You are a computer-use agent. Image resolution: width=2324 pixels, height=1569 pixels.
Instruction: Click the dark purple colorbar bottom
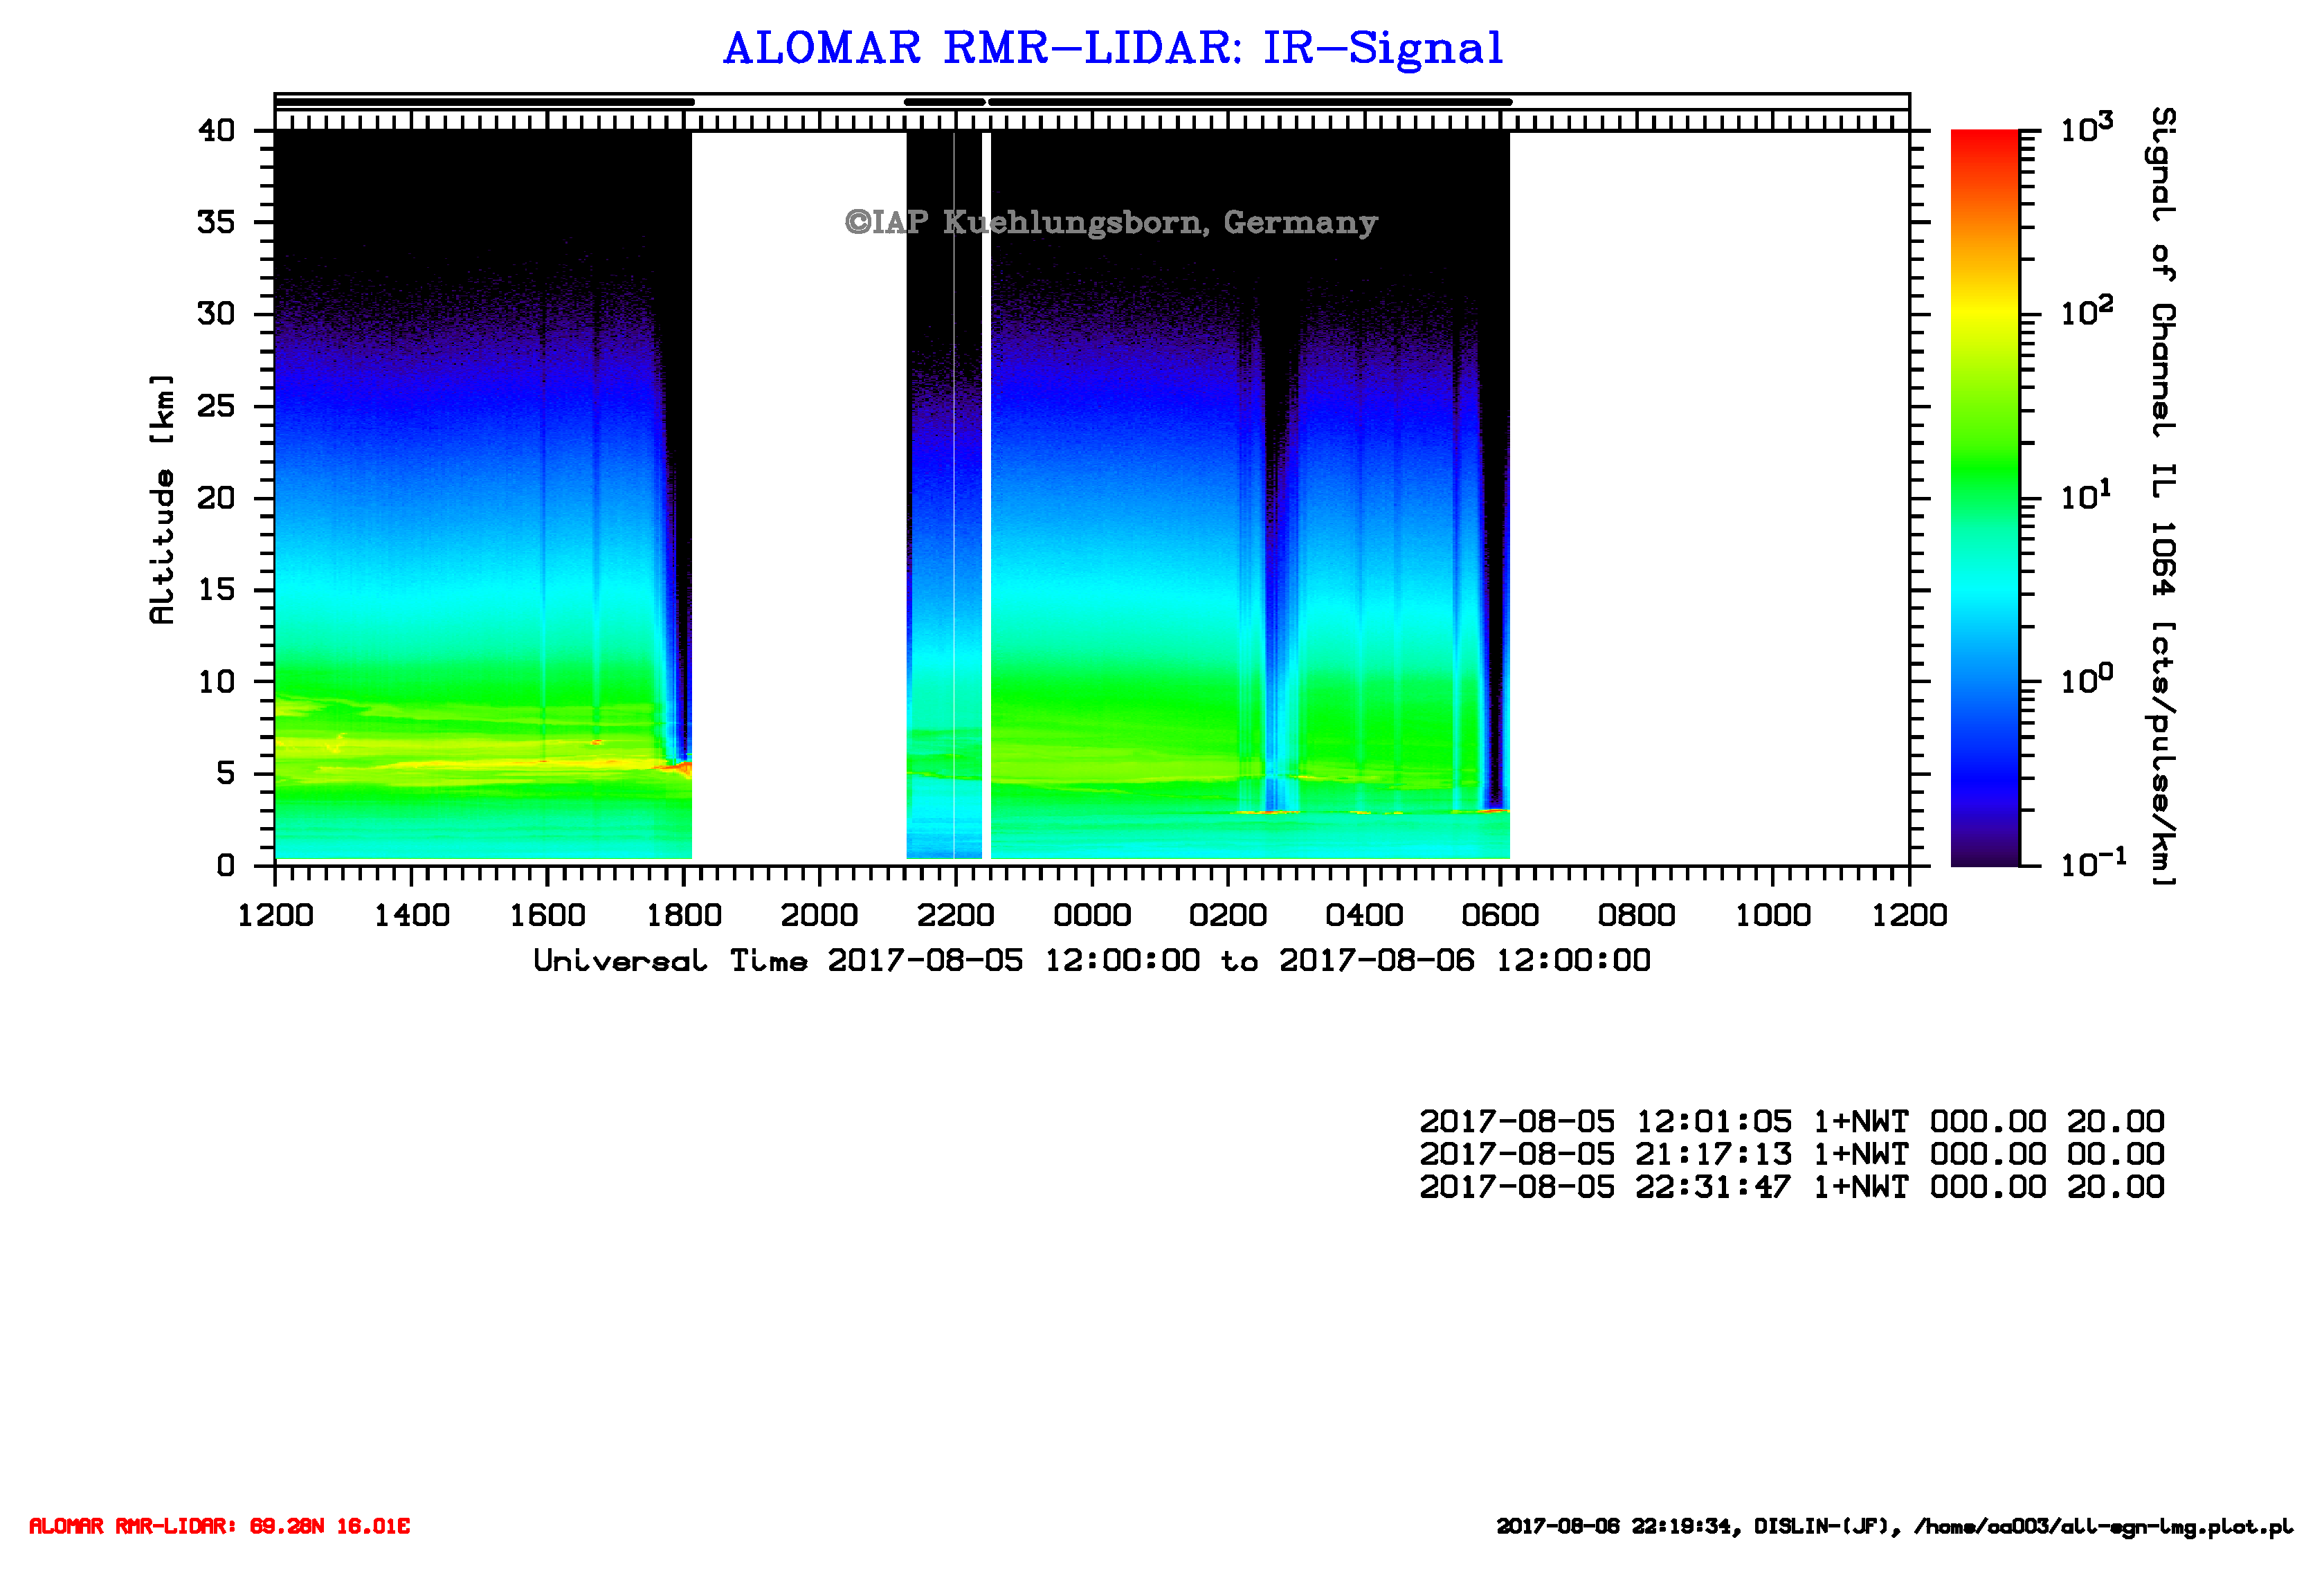pos(1984,855)
